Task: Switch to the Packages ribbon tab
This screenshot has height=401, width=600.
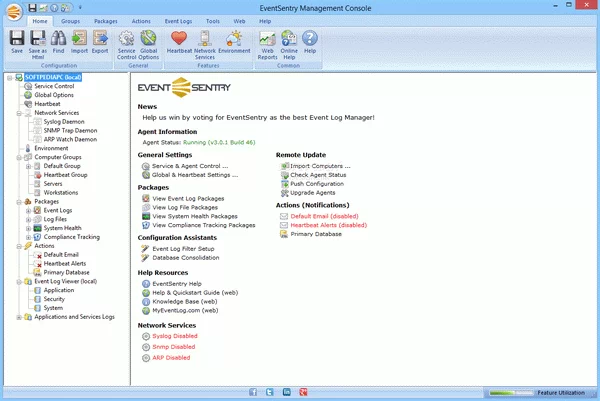Action: tap(106, 21)
